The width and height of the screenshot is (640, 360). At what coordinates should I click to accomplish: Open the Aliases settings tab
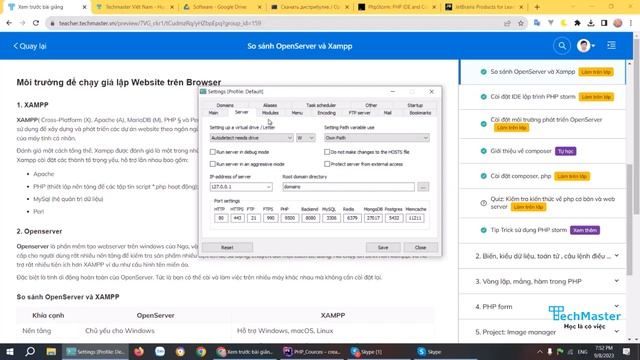(270, 105)
